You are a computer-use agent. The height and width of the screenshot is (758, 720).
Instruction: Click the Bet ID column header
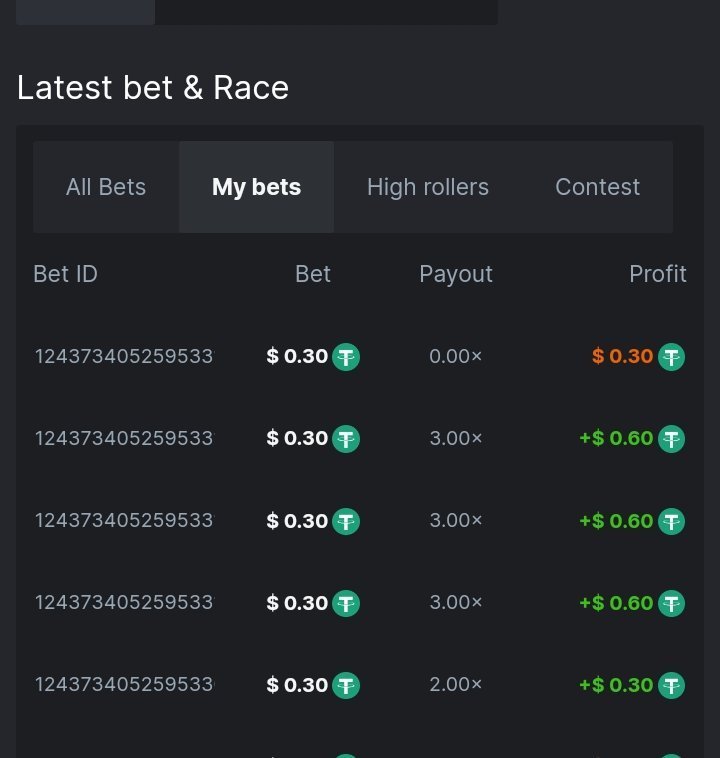[x=65, y=274]
